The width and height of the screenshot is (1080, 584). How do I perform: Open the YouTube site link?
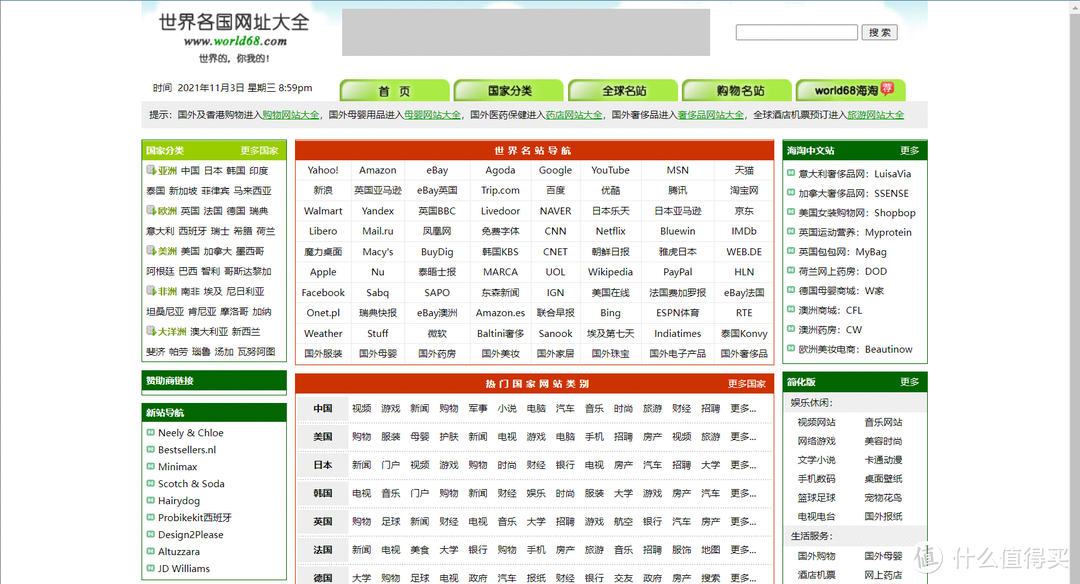(x=610, y=170)
